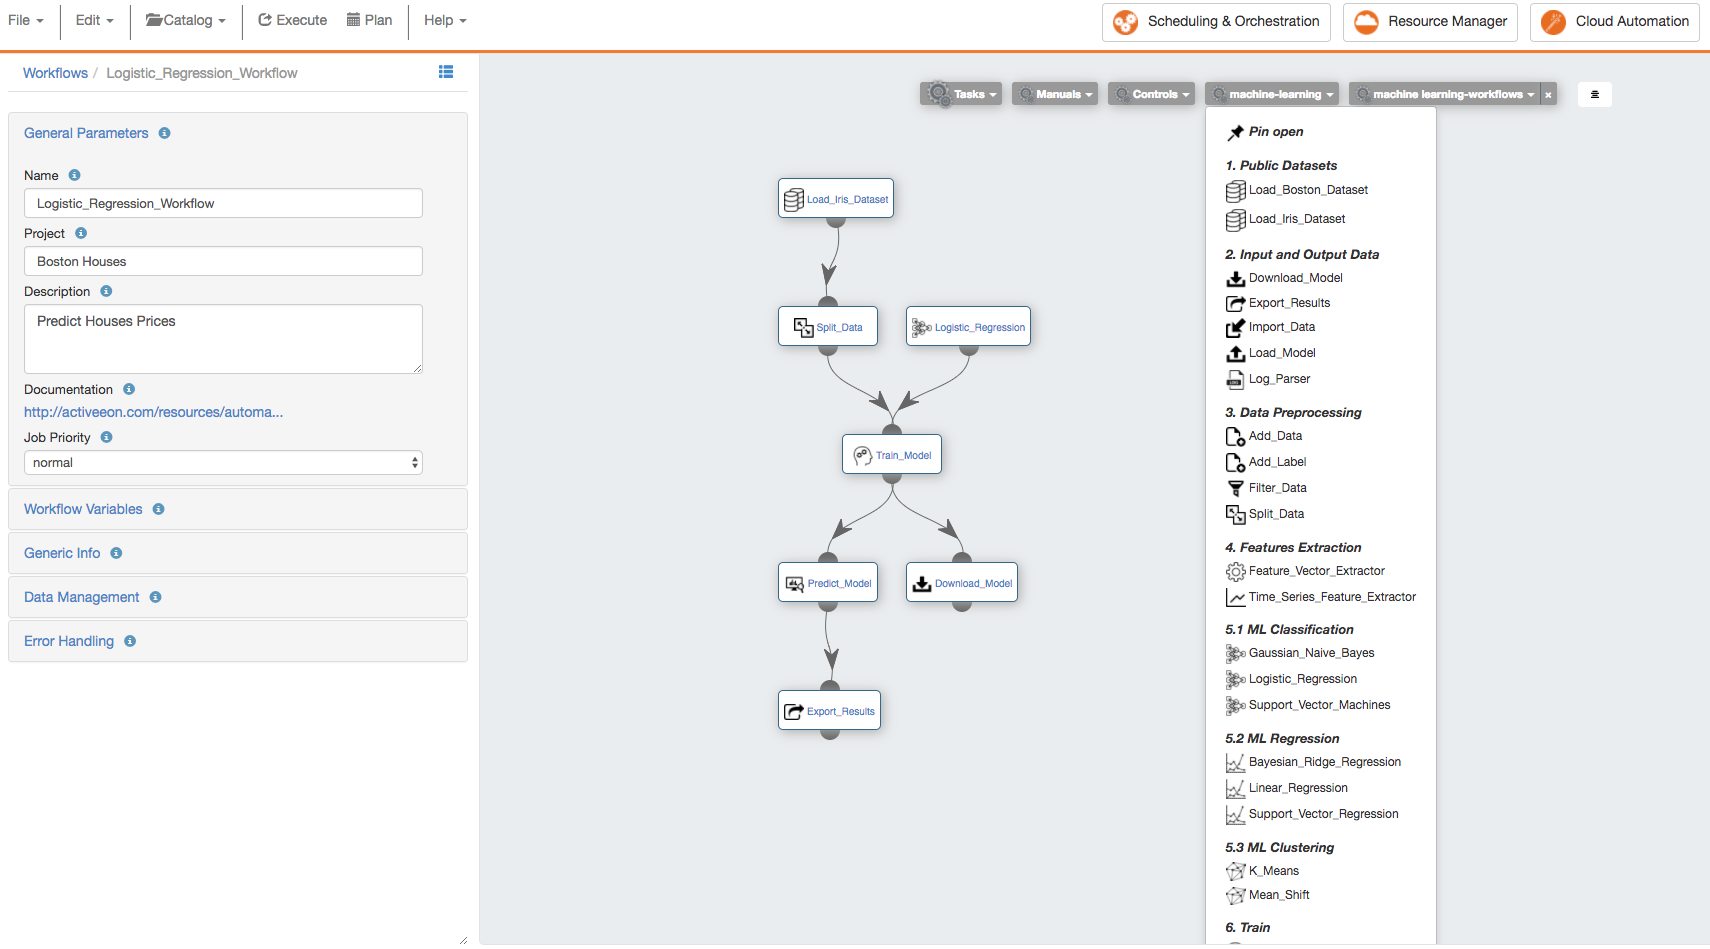Open the Manuals palette dropdown
Screen dimensions: 1710x949
click(x=1055, y=94)
